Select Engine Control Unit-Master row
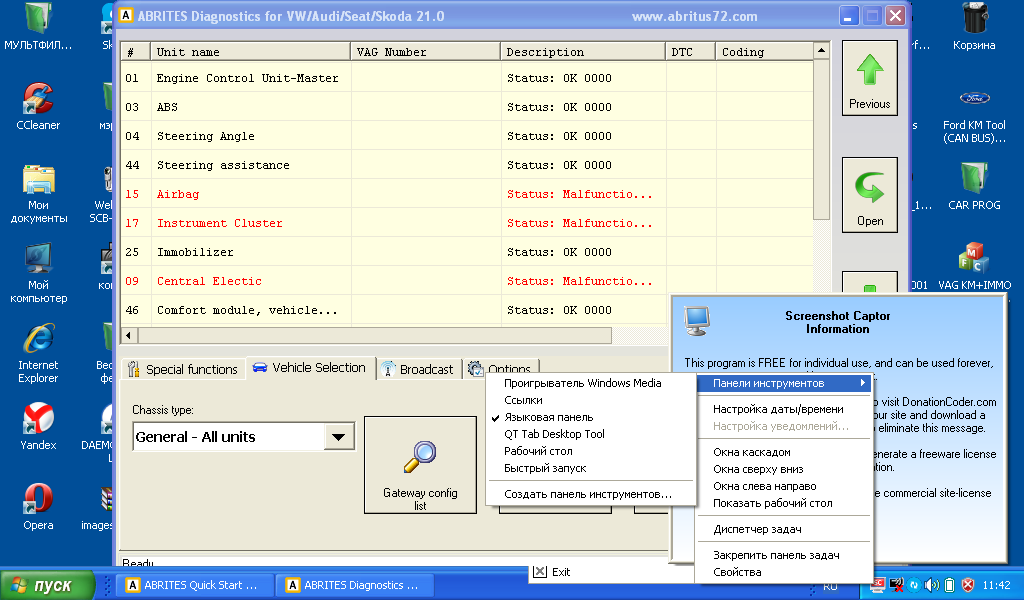Viewport: 1024px width, 600px height. tap(467, 78)
